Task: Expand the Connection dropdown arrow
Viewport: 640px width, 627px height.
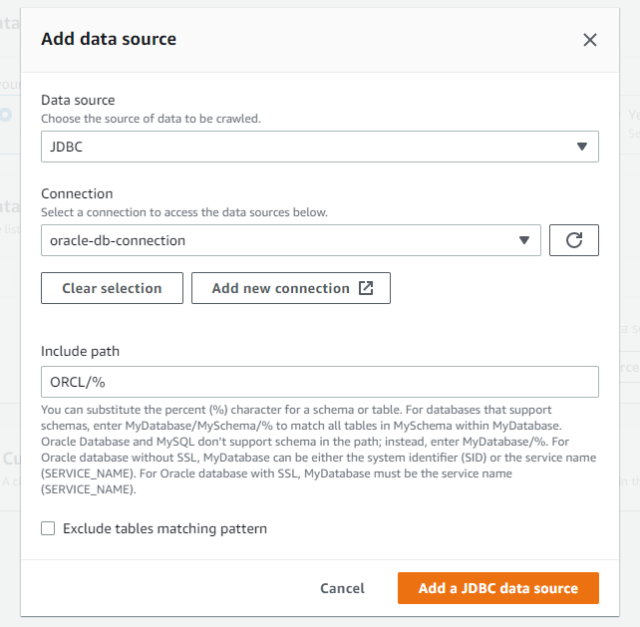Action: [524, 240]
